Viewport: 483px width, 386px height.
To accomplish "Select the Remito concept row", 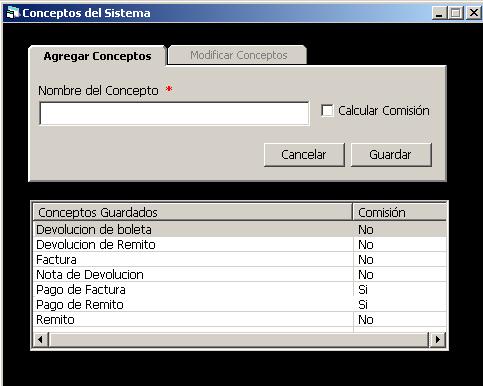I will click(x=240, y=319).
